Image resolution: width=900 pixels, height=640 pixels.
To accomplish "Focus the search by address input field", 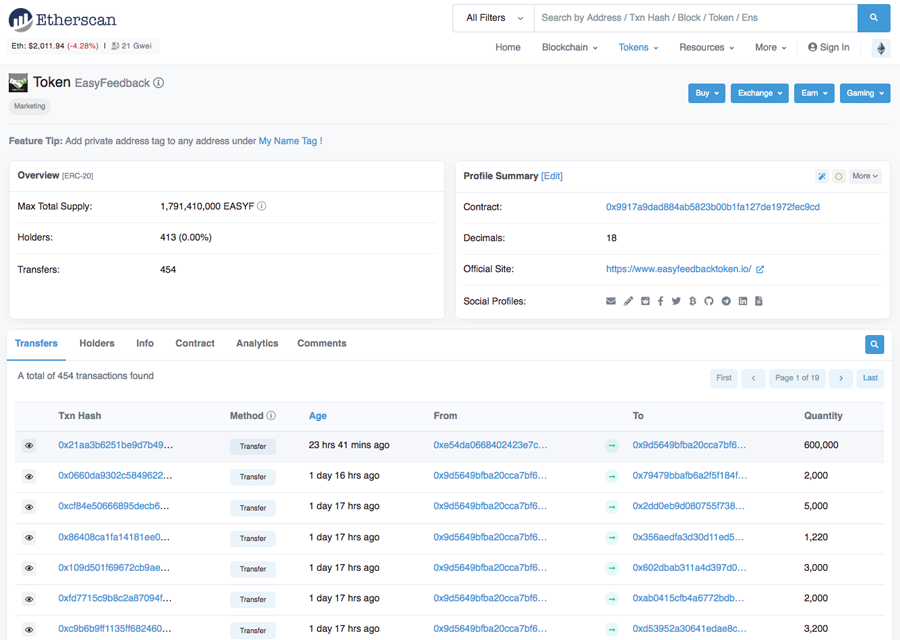I will (x=696, y=18).
